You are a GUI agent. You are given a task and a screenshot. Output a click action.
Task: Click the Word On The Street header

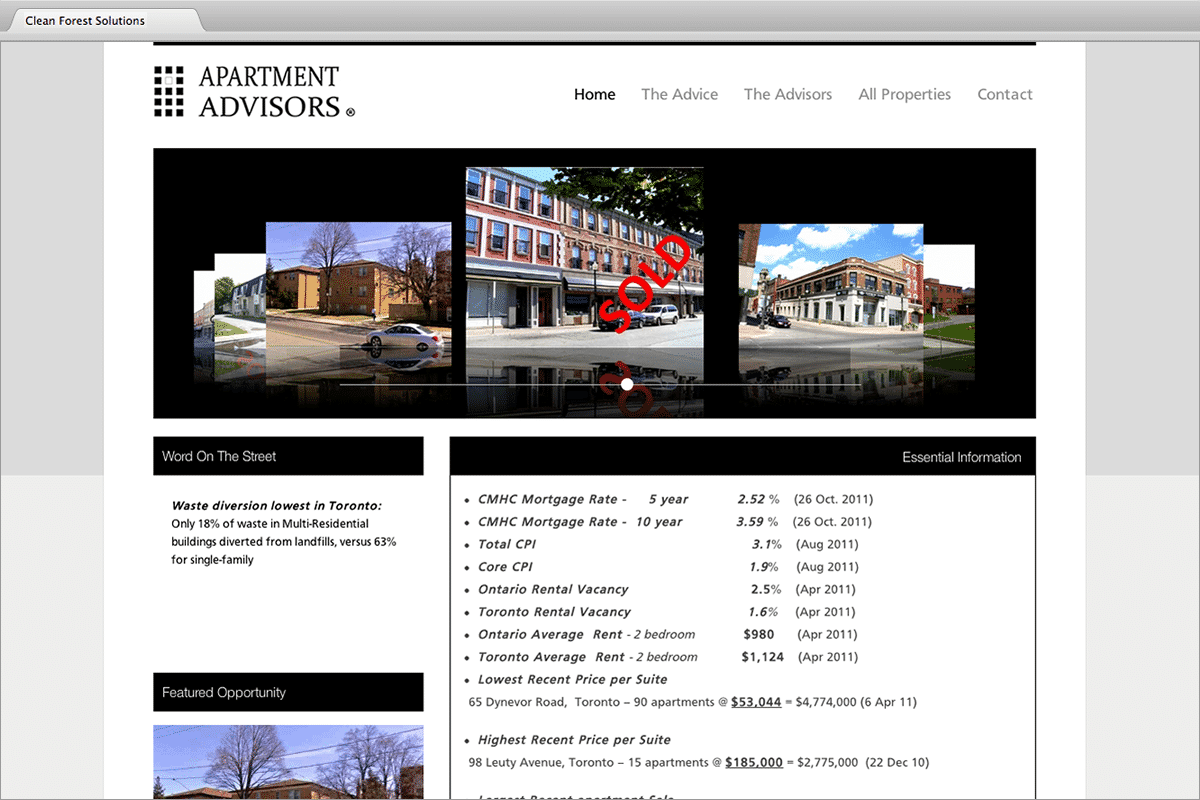click(x=288, y=456)
